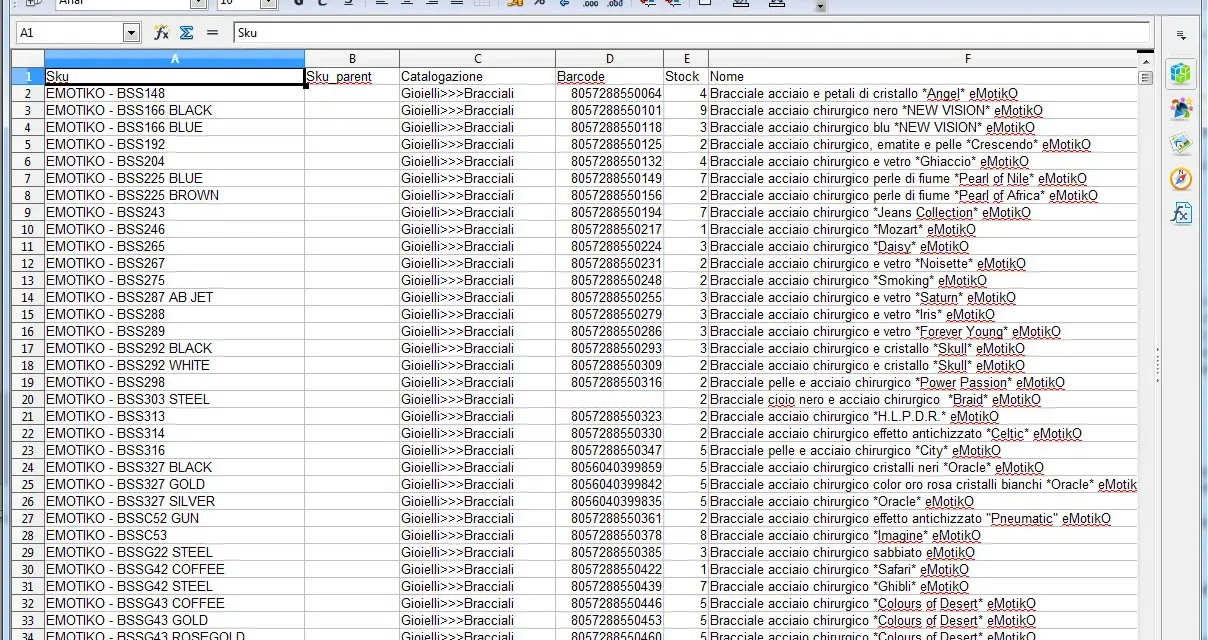This screenshot has width=1208, height=640.
Task: Select barcode cell 8057288550194
Action: click(x=610, y=212)
